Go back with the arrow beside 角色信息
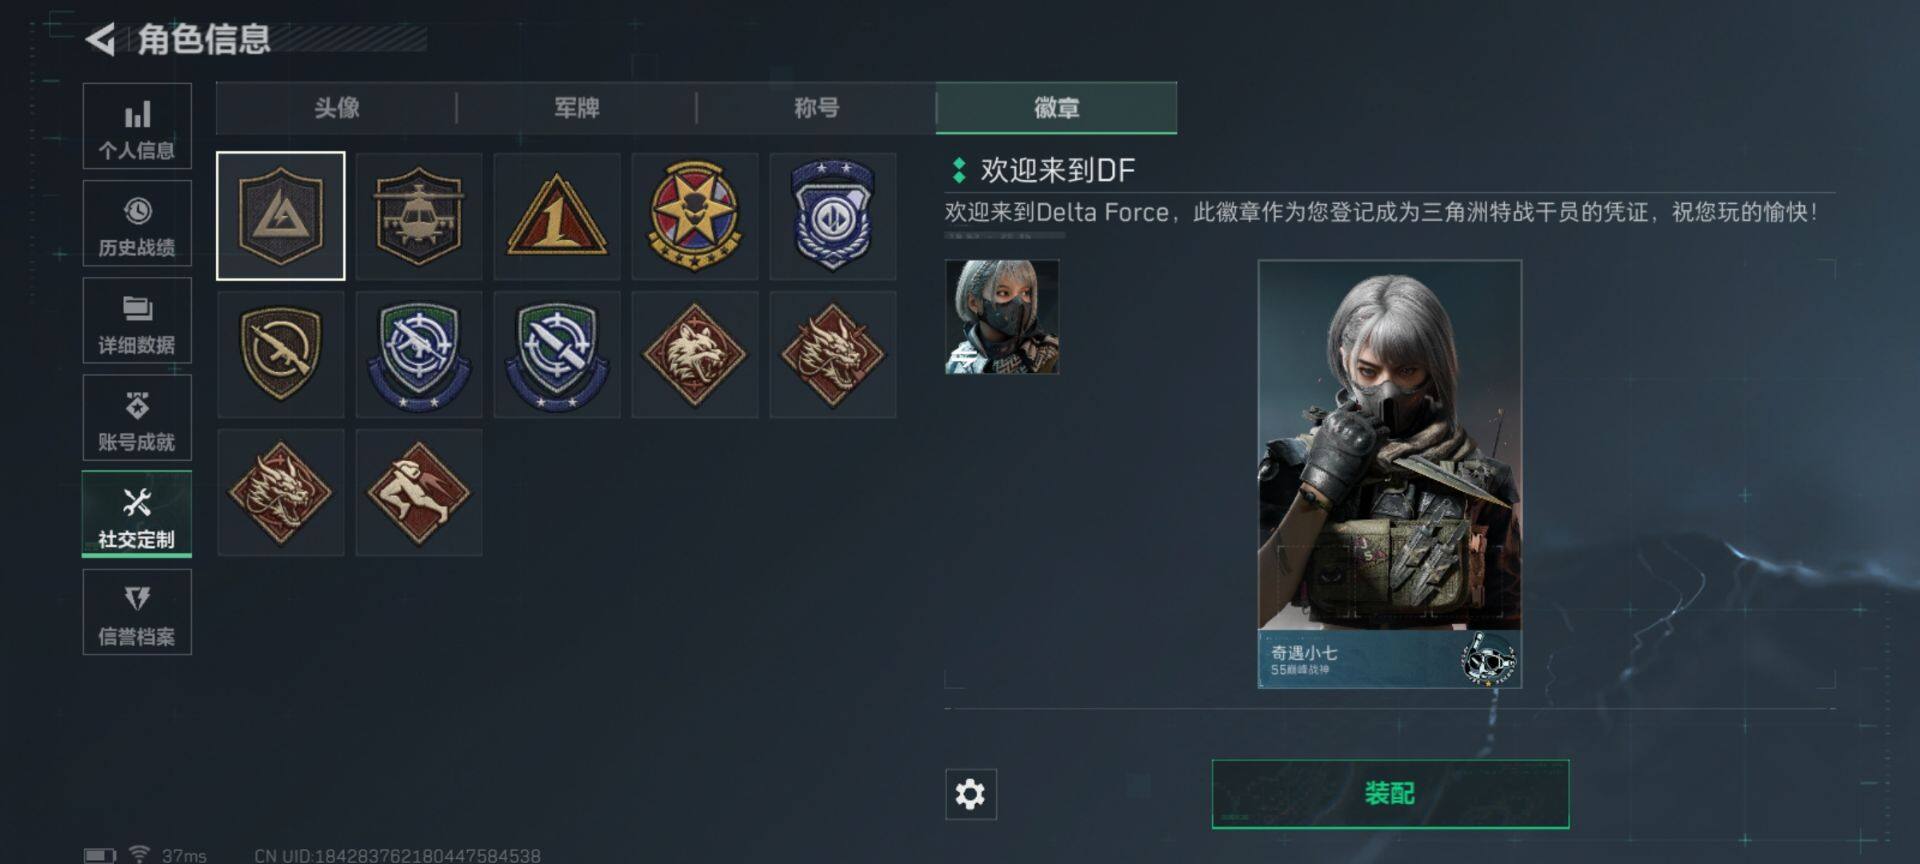 [100, 39]
